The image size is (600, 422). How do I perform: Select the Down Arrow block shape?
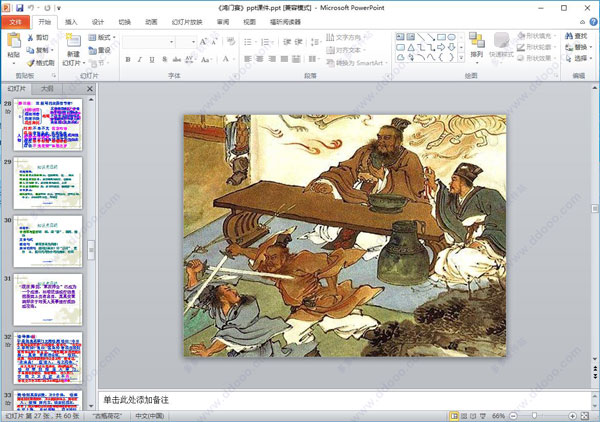pyautogui.click(x=452, y=47)
